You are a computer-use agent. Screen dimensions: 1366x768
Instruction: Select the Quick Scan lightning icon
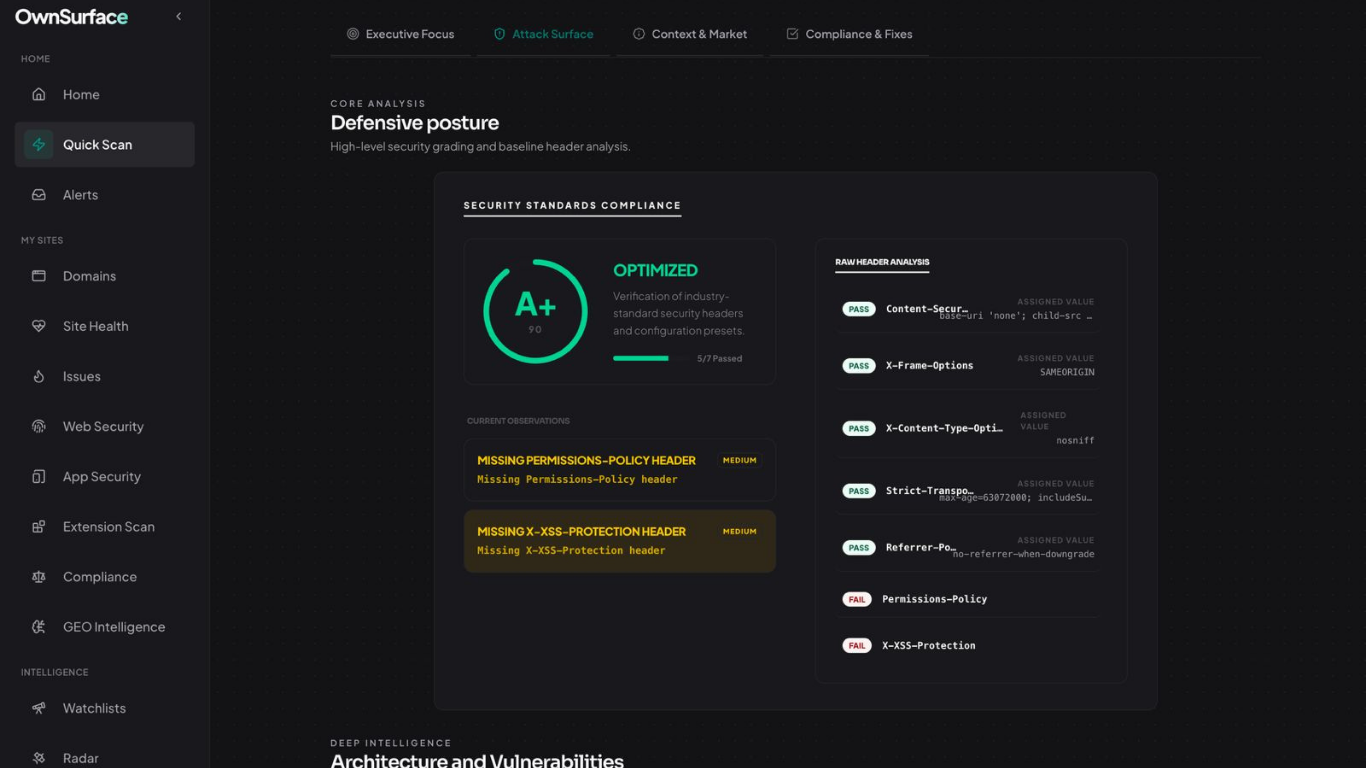(39, 144)
